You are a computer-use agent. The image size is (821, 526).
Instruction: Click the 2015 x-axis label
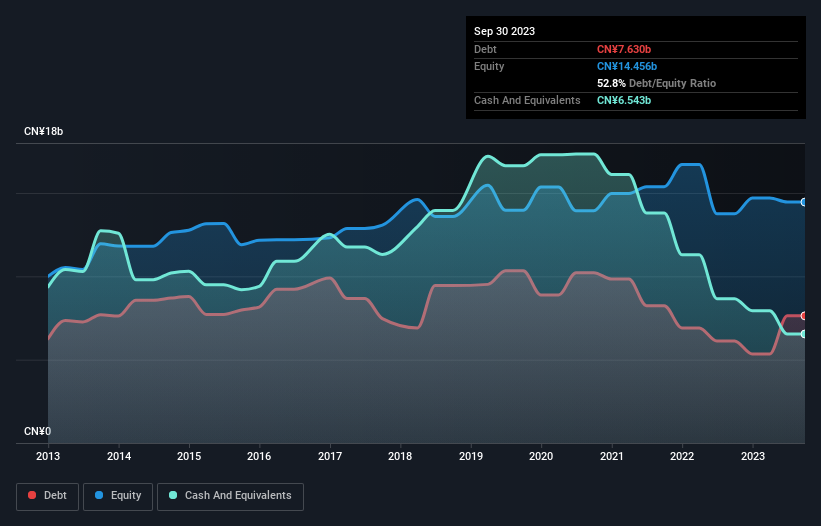[x=189, y=456]
